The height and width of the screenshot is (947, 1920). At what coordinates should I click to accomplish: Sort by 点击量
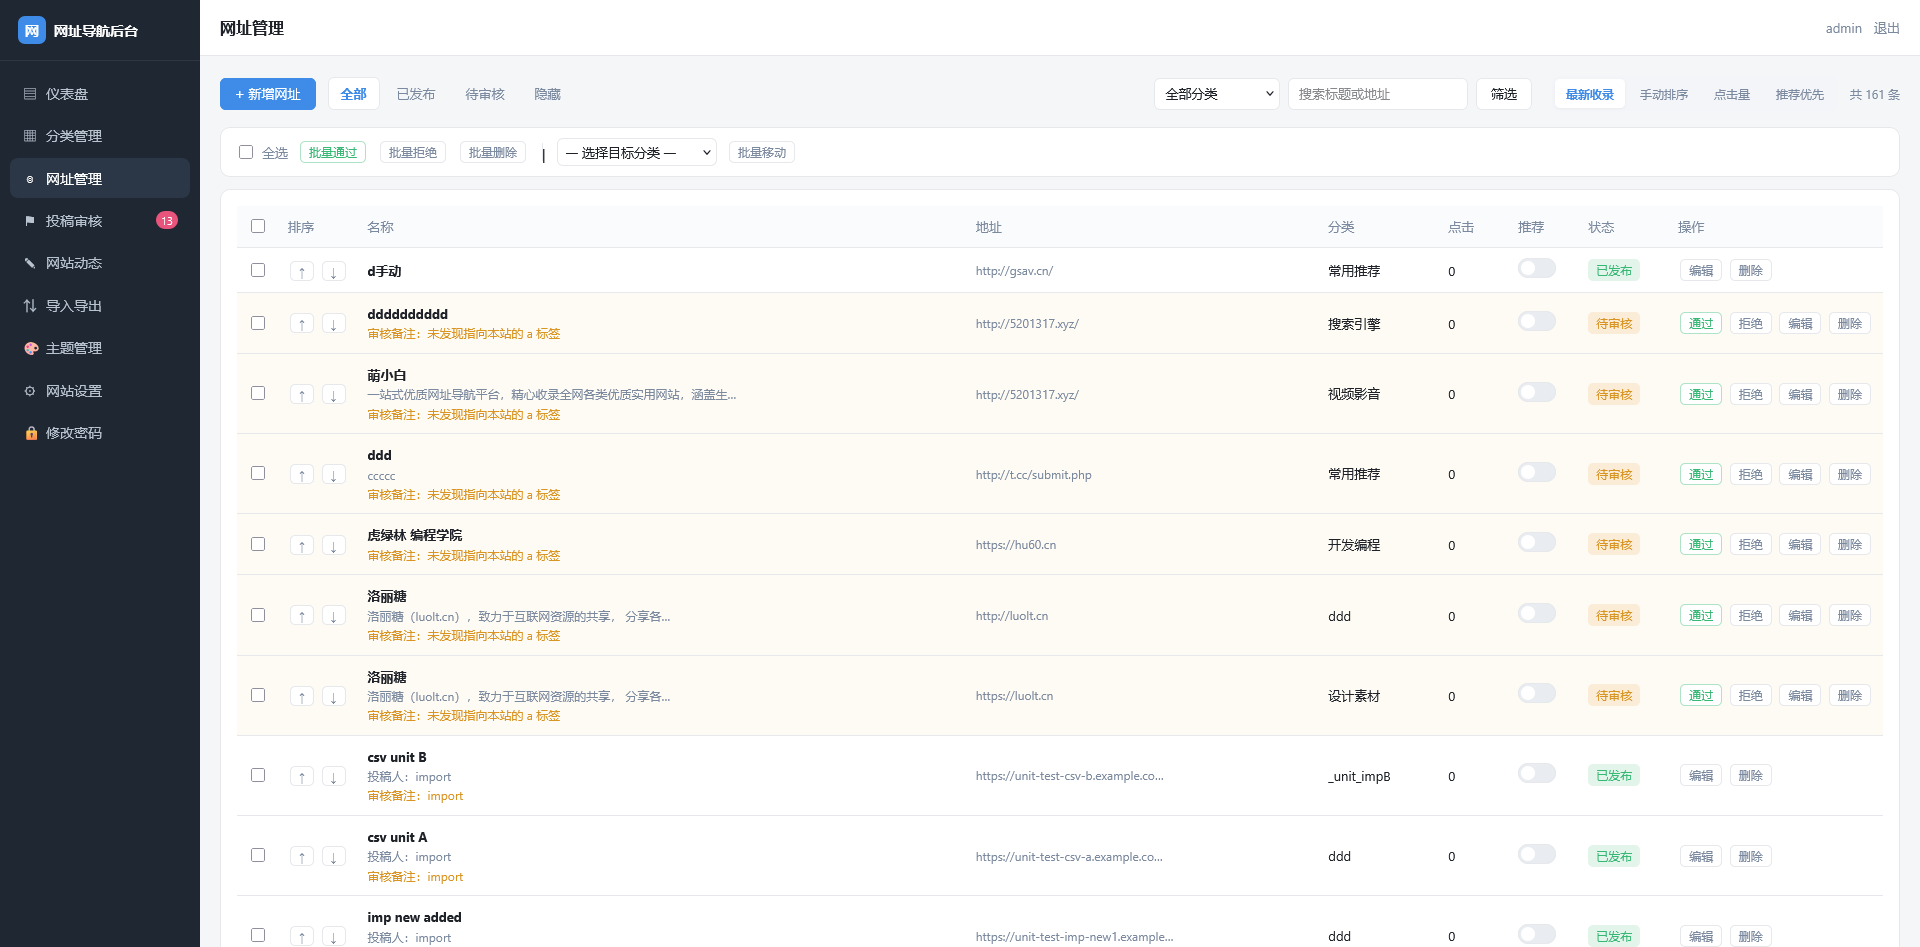pyautogui.click(x=1732, y=94)
